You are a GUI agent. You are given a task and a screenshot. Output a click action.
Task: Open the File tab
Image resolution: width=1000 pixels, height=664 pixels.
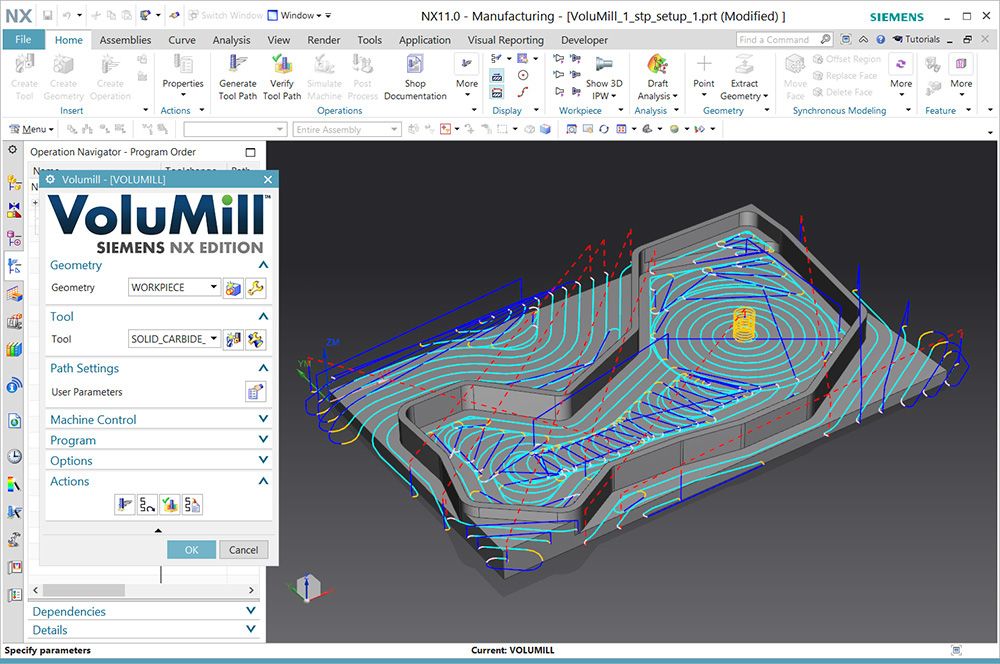pyautogui.click(x=23, y=40)
